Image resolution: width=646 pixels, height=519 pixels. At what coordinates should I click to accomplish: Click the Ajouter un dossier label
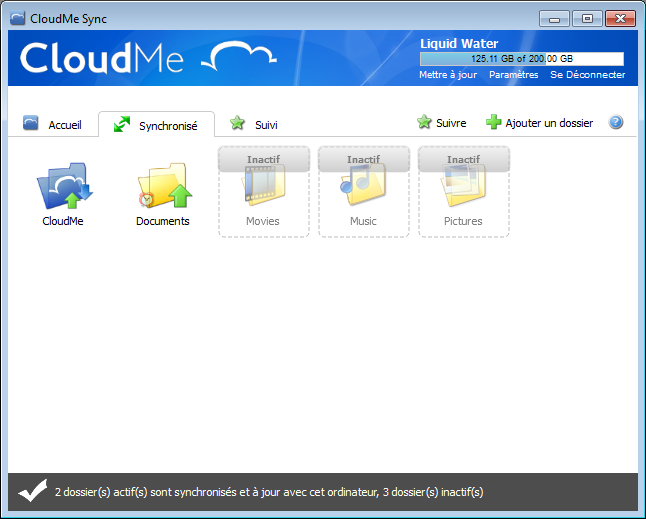click(x=549, y=123)
